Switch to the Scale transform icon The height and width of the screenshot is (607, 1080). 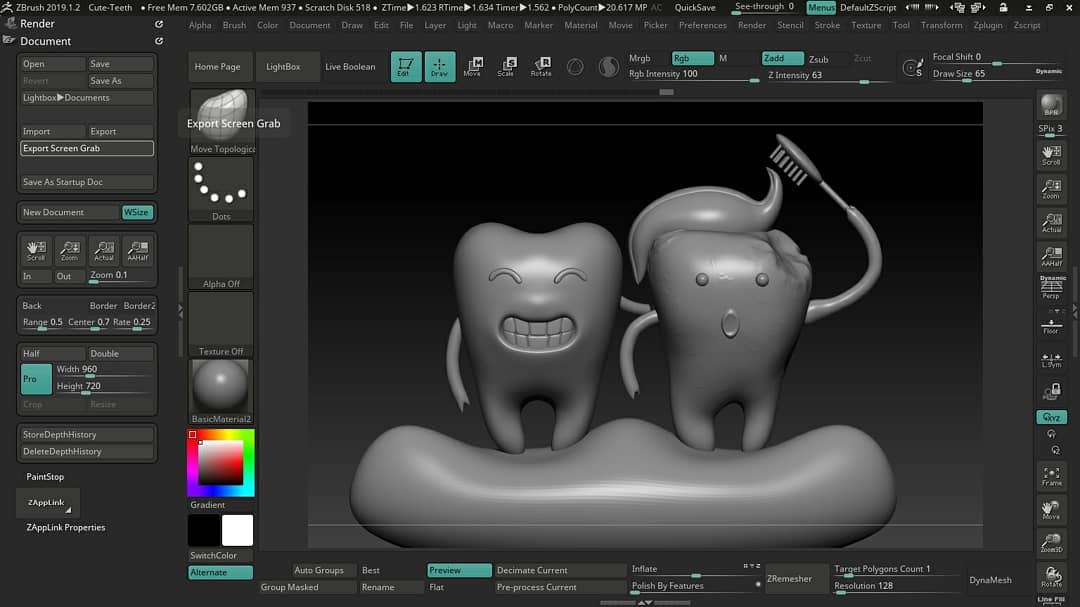506,67
